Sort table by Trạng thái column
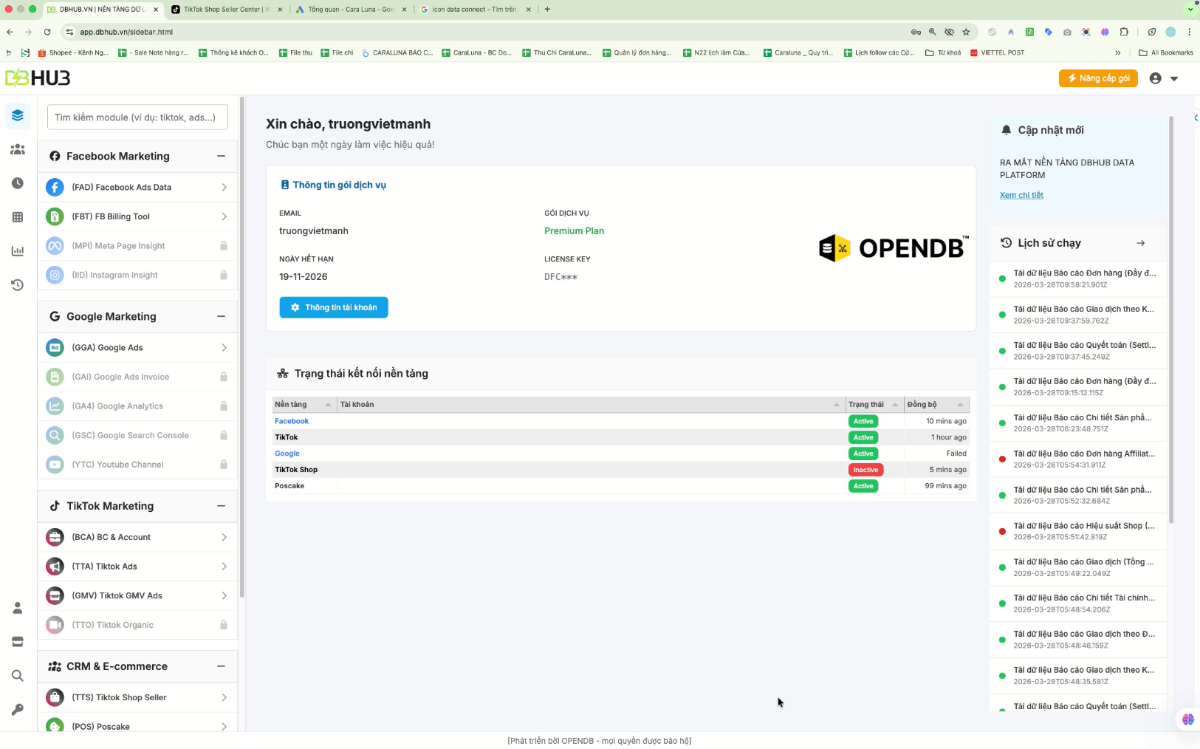Screen dimensions: 1200x749 tap(874, 404)
